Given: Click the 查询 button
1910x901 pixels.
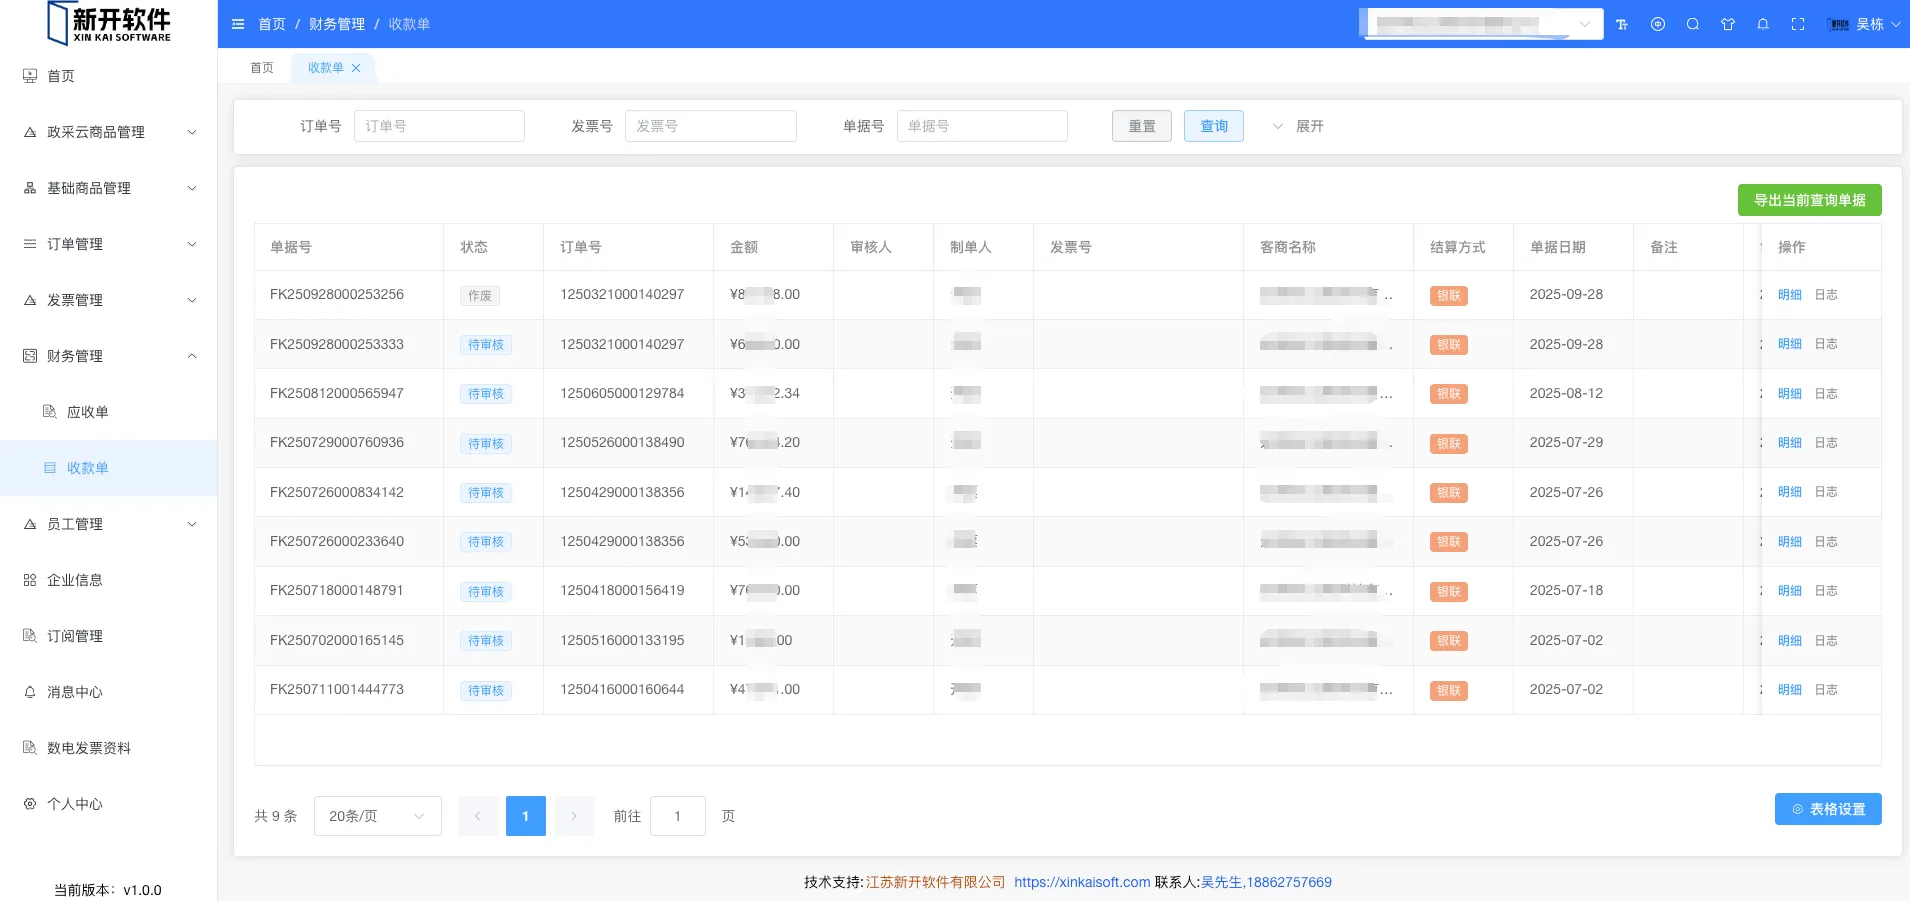Looking at the screenshot, I should [1213, 126].
